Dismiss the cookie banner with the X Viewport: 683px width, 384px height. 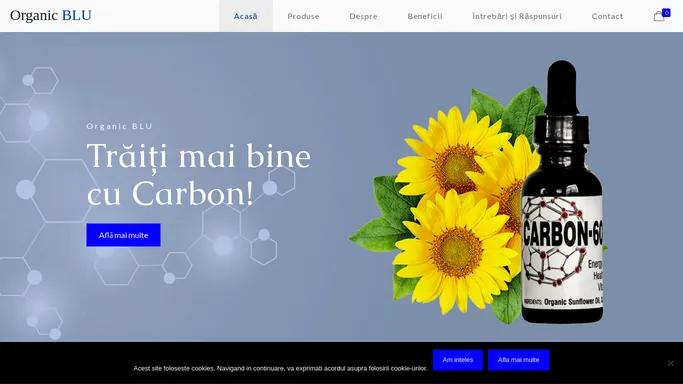click(x=671, y=363)
